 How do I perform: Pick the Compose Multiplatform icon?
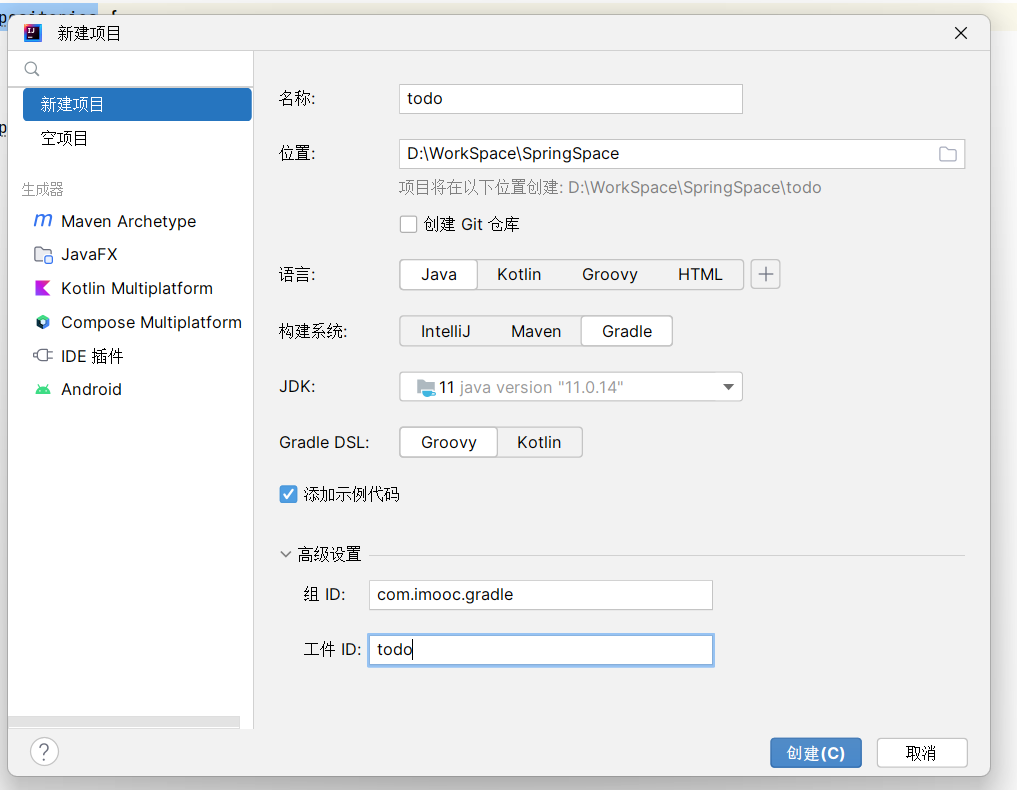[x=43, y=322]
